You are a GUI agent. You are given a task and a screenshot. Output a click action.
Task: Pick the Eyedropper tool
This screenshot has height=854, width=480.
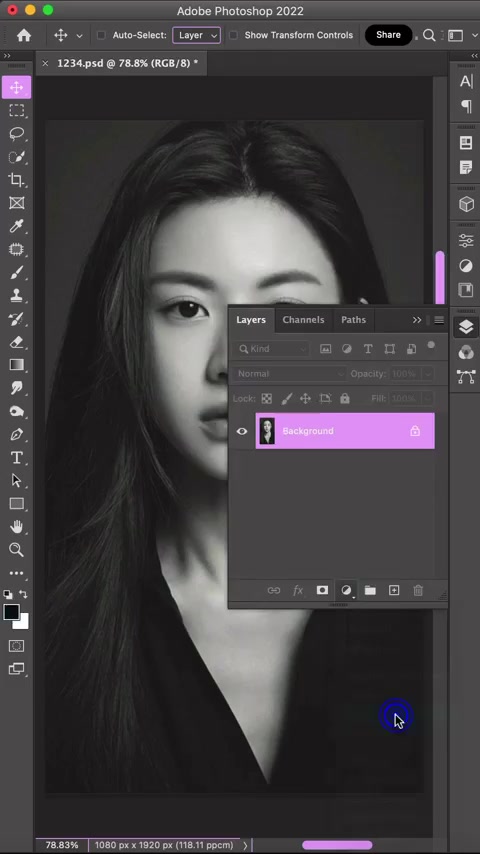click(16, 226)
